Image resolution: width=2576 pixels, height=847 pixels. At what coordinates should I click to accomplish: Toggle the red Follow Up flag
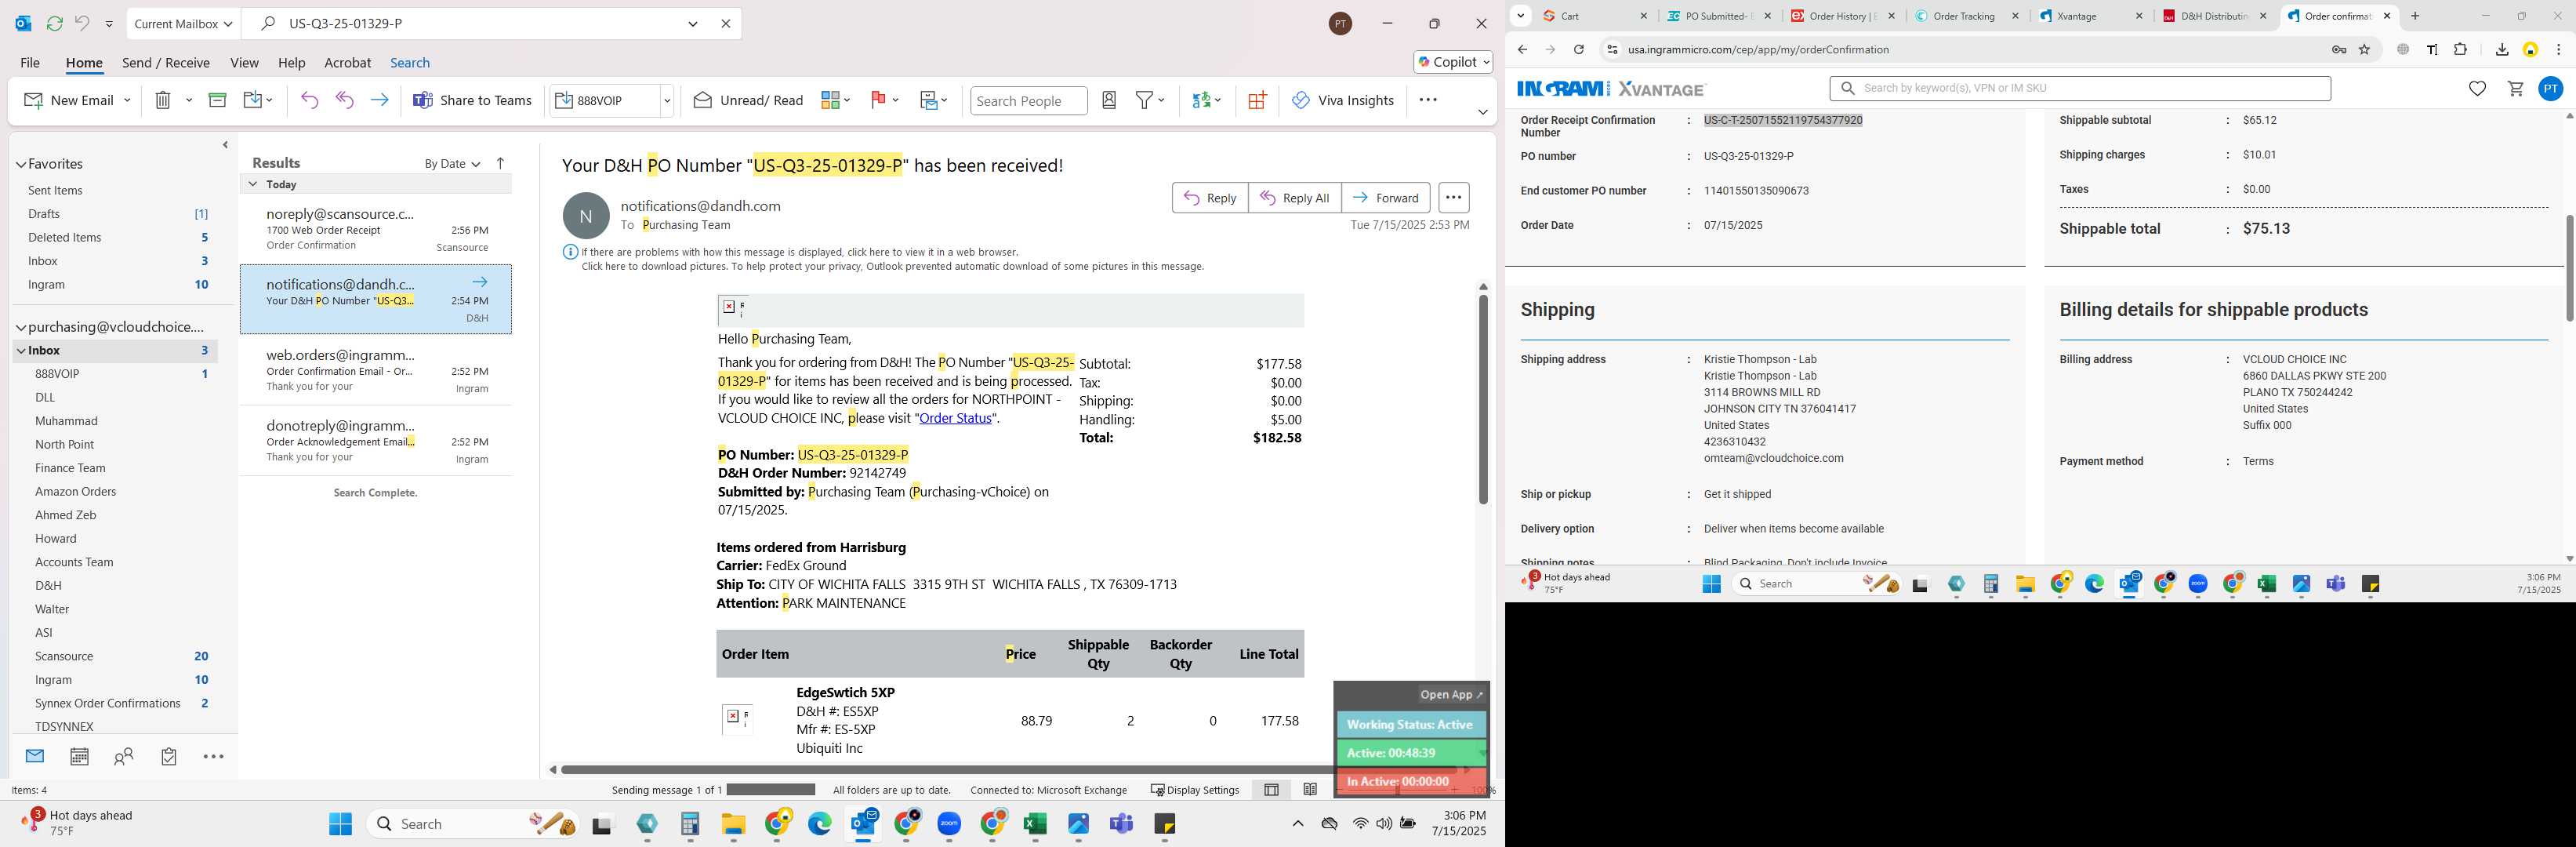coord(878,100)
